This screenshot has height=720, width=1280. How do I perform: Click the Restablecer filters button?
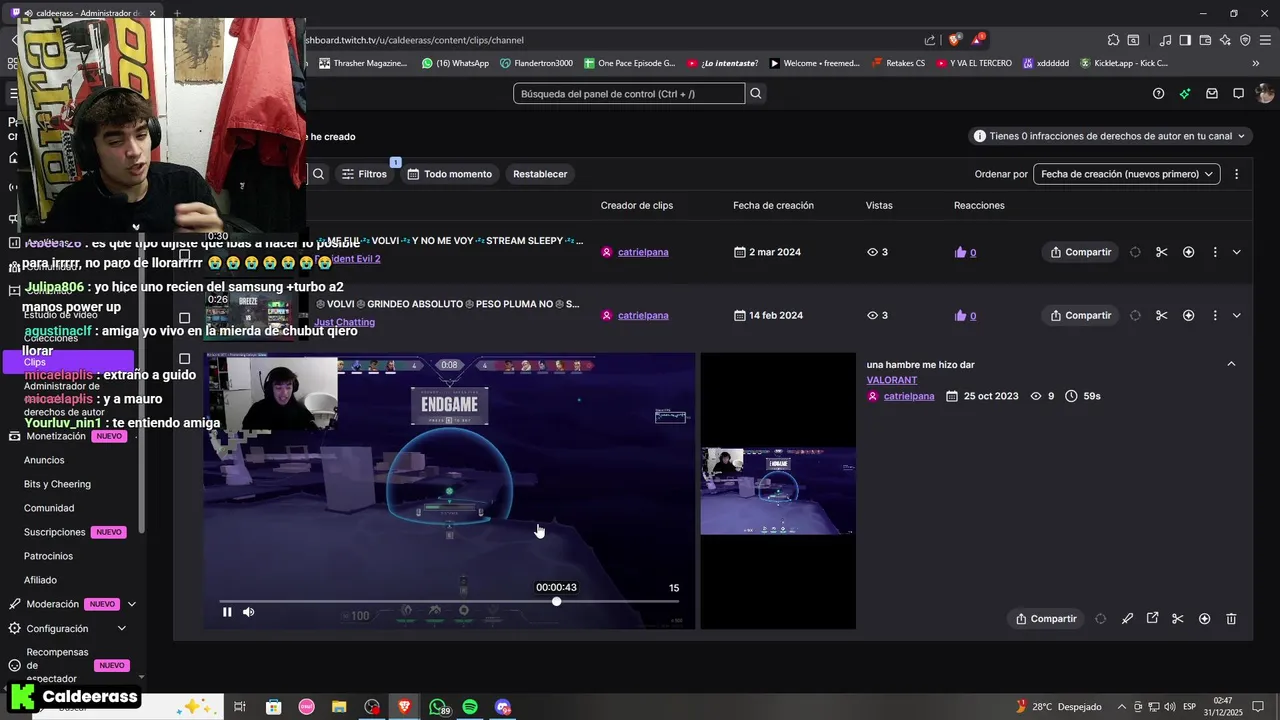pyautogui.click(x=540, y=174)
